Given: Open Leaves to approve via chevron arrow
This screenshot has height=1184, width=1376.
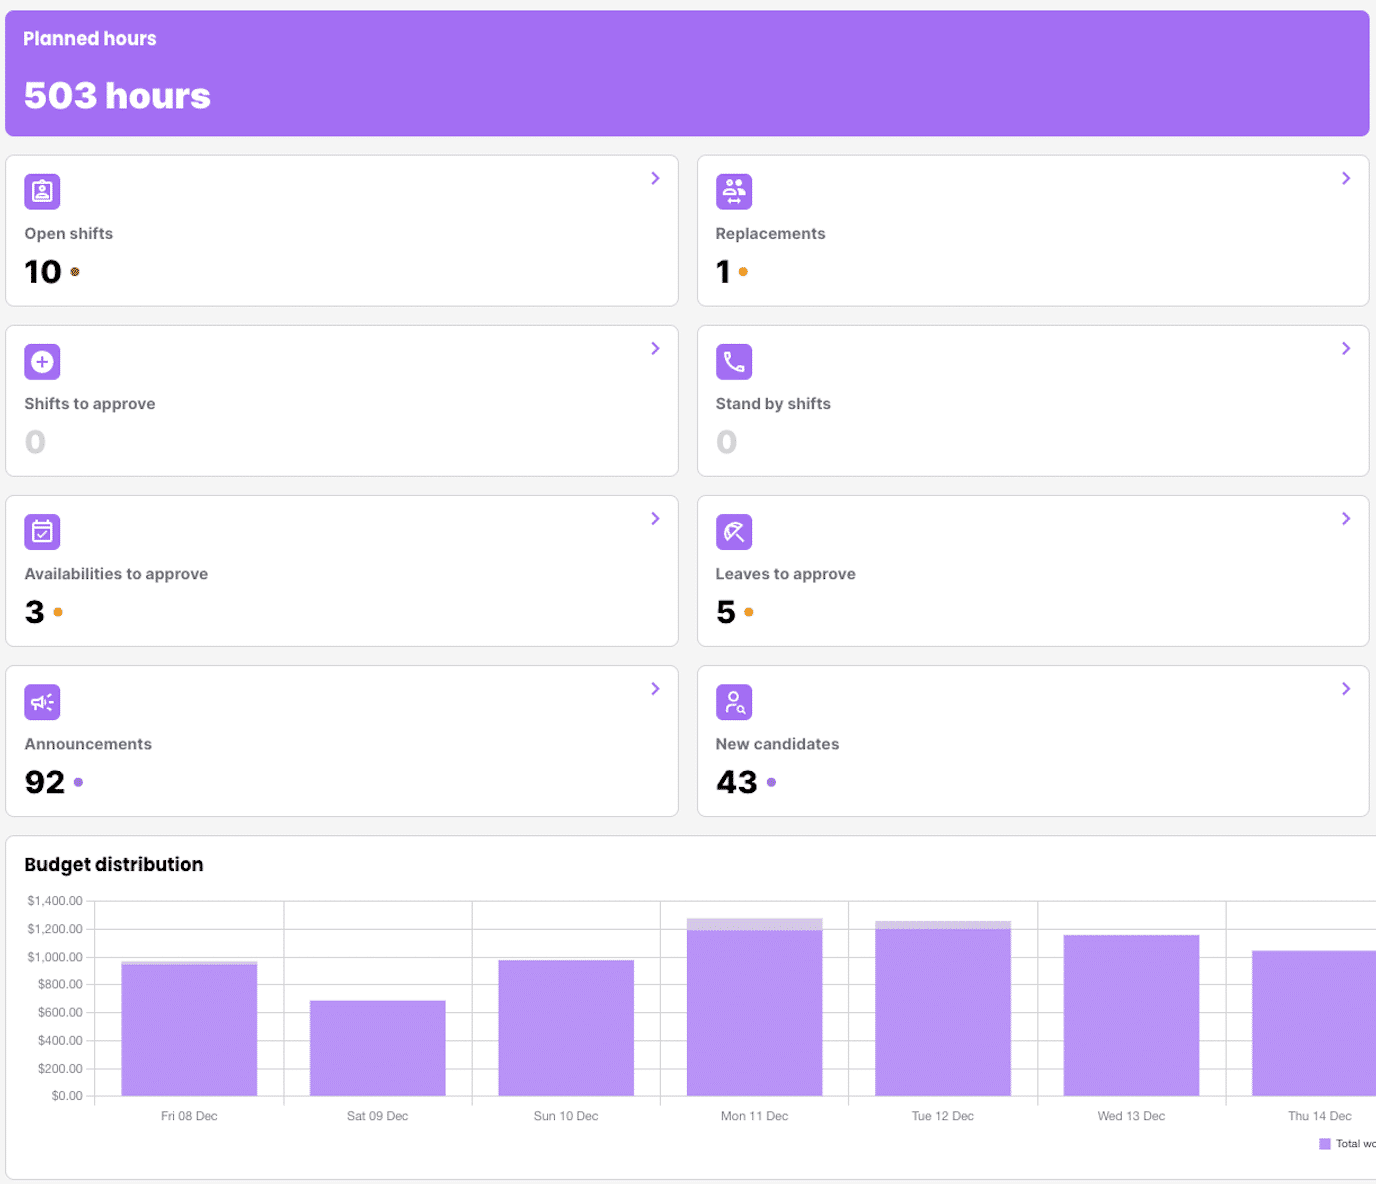Looking at the screenshot, I should point(1346,518).
